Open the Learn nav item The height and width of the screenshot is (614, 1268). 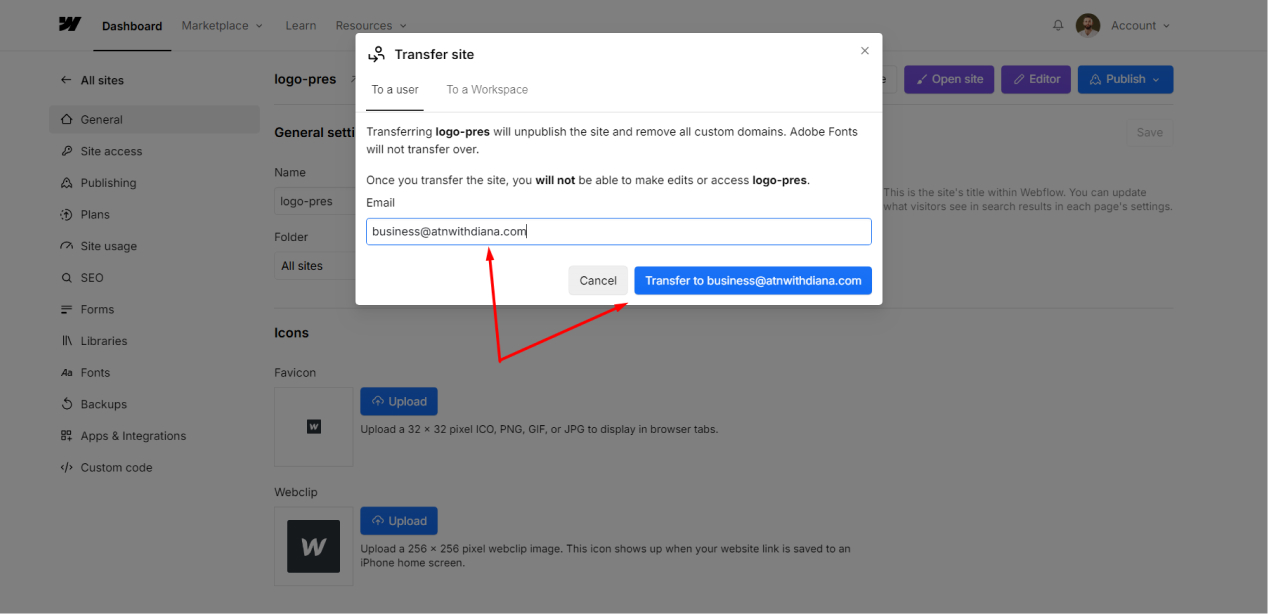(x=300, y=25)
